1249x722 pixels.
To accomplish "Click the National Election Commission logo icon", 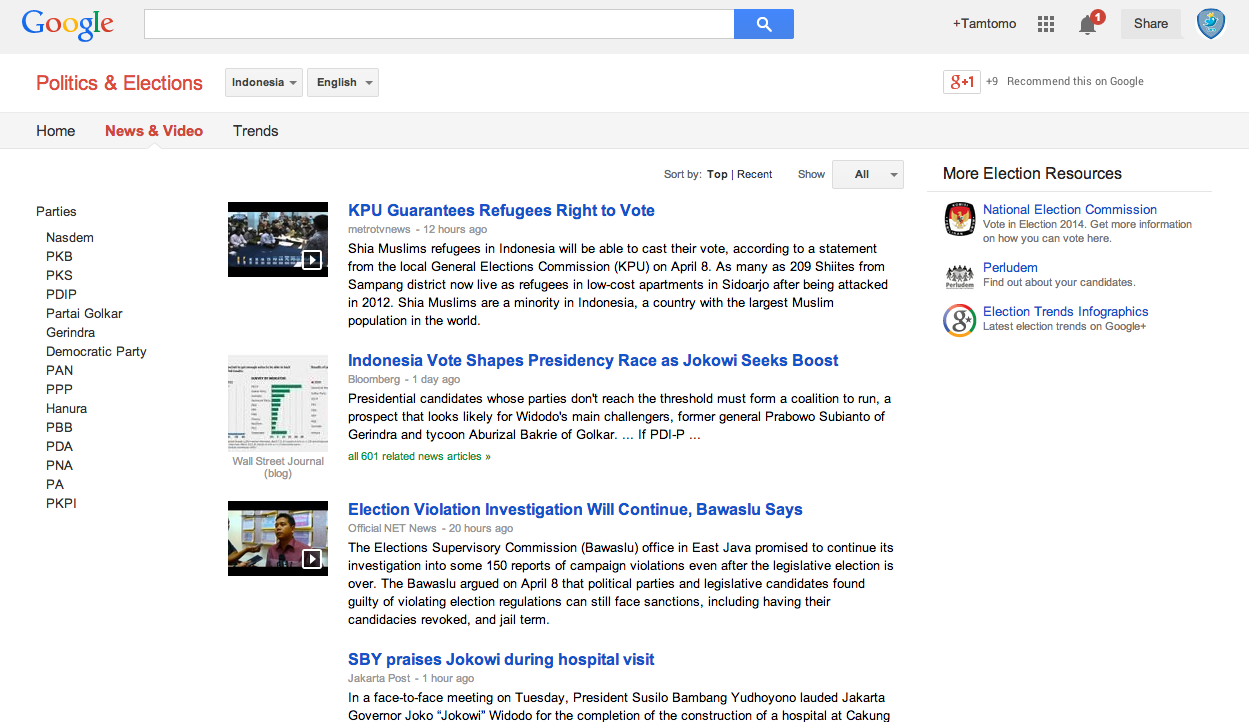I will pyautogui.click(x=960, y=219).
